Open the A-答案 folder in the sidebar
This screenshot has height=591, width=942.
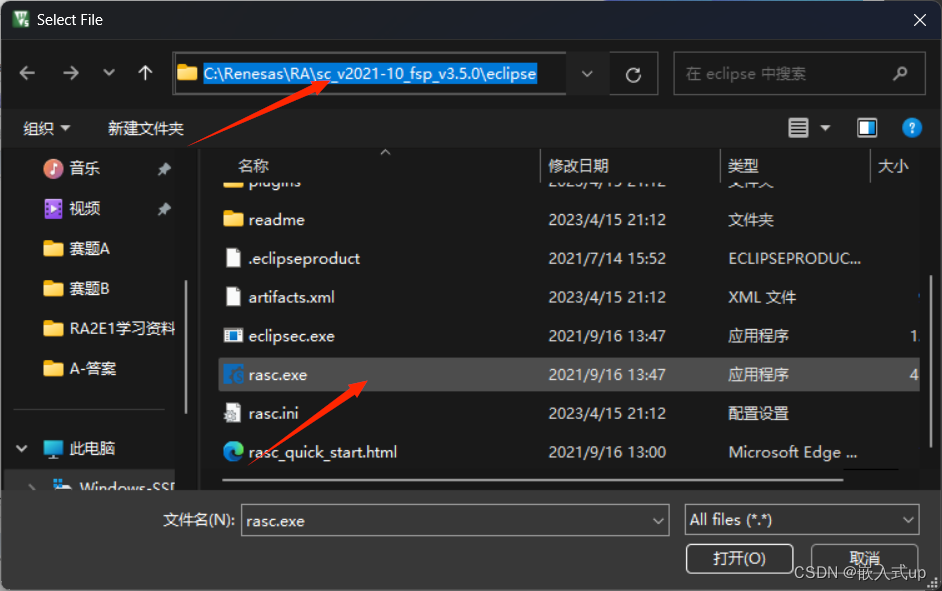pyautogui.click(x=93, y=368)
